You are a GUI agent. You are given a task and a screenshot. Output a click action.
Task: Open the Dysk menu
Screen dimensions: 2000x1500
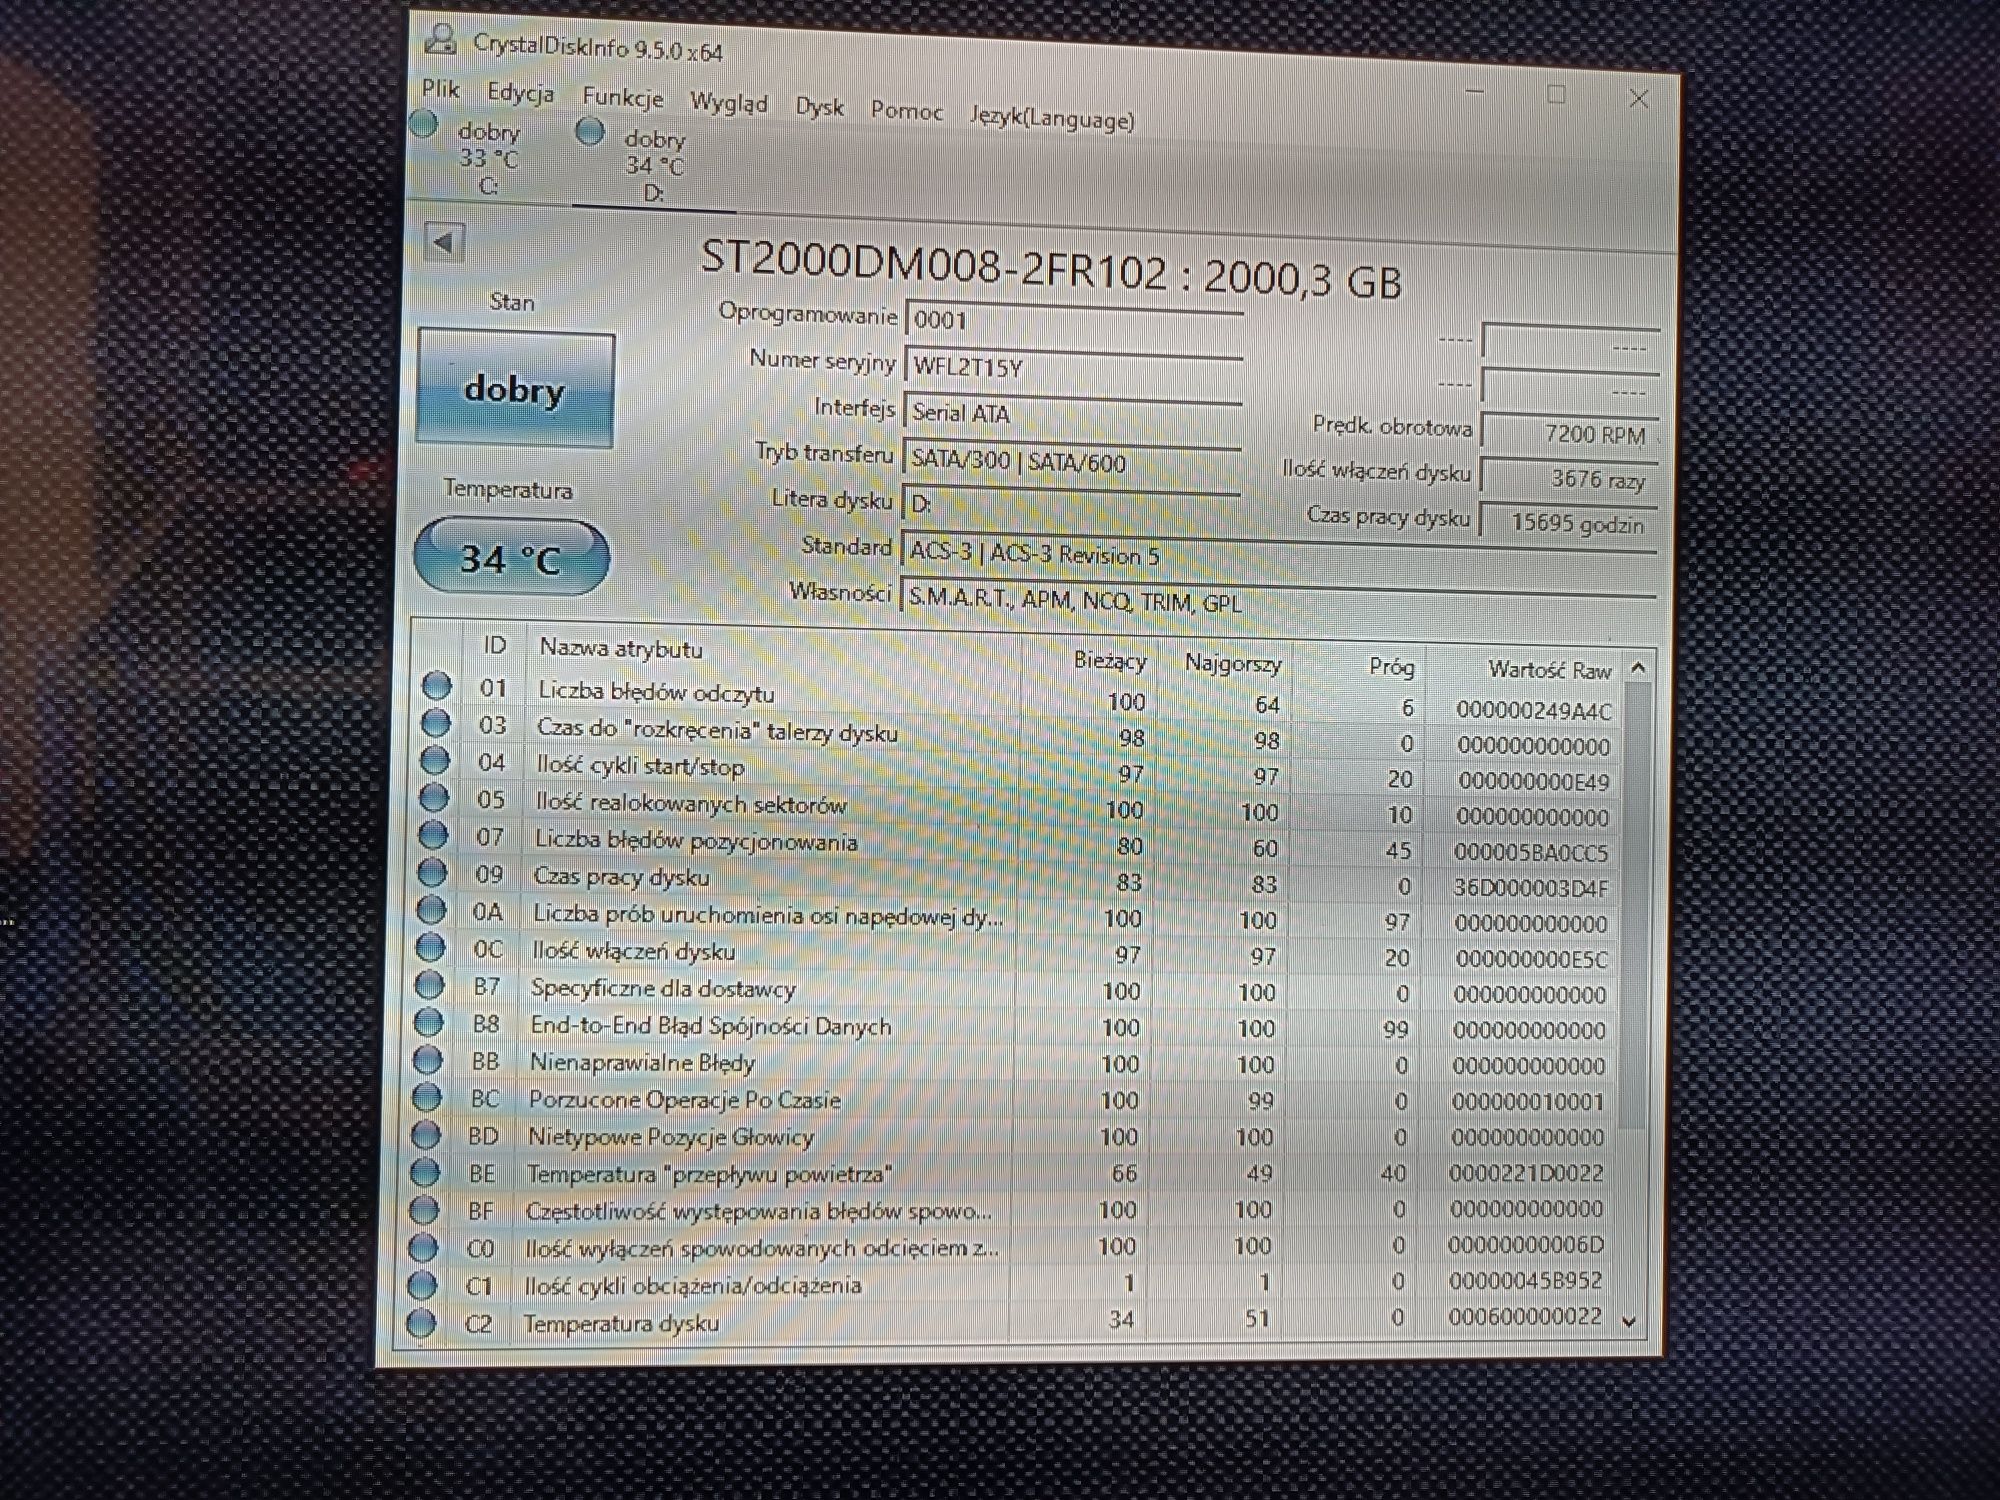tap(819, 107)
